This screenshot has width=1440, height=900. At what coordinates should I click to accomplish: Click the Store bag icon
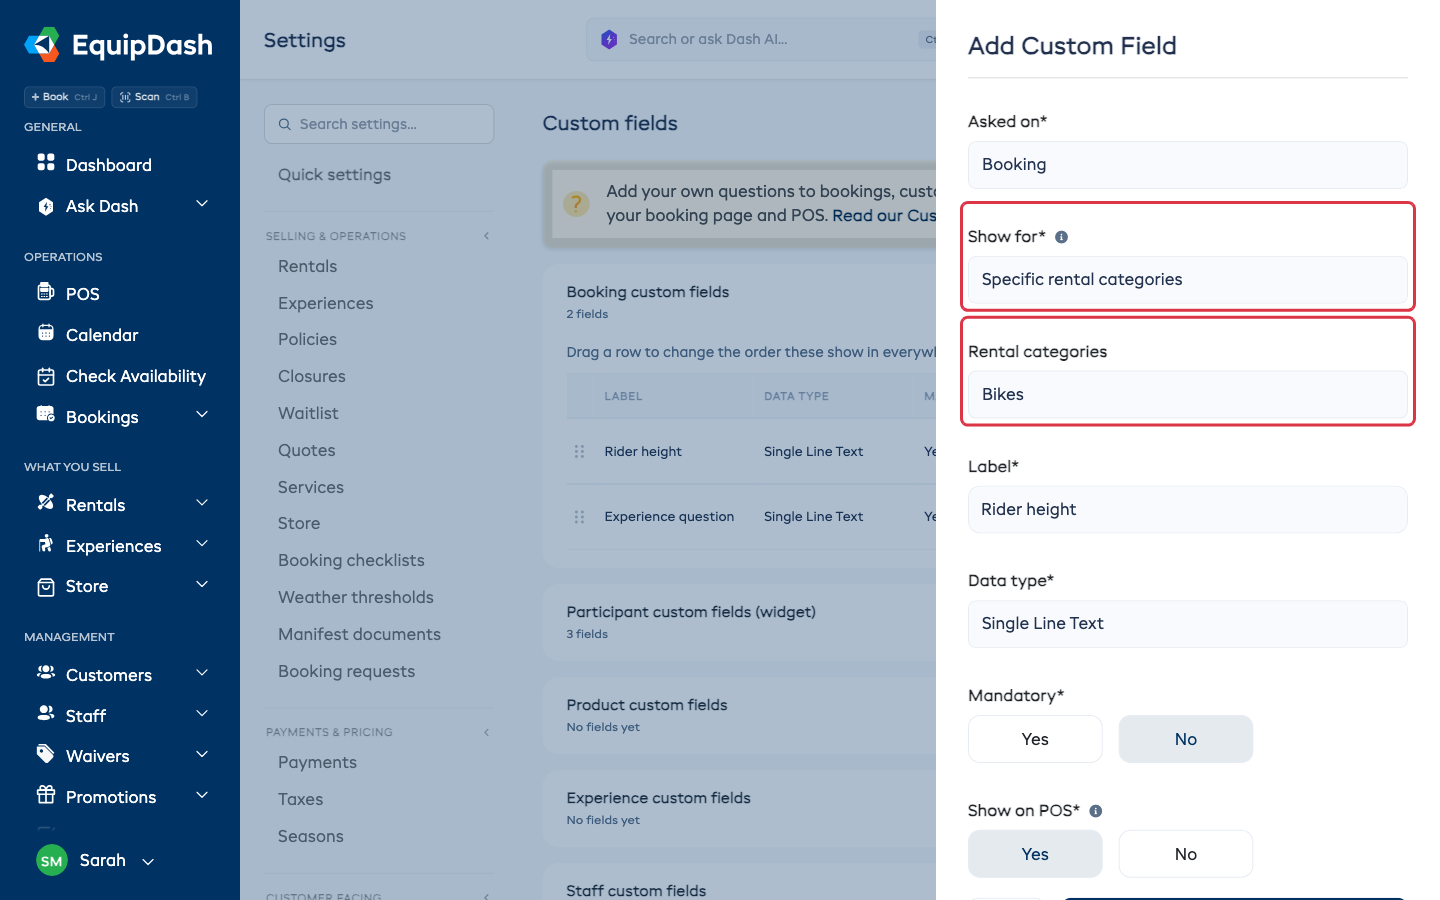pos(46,587)
